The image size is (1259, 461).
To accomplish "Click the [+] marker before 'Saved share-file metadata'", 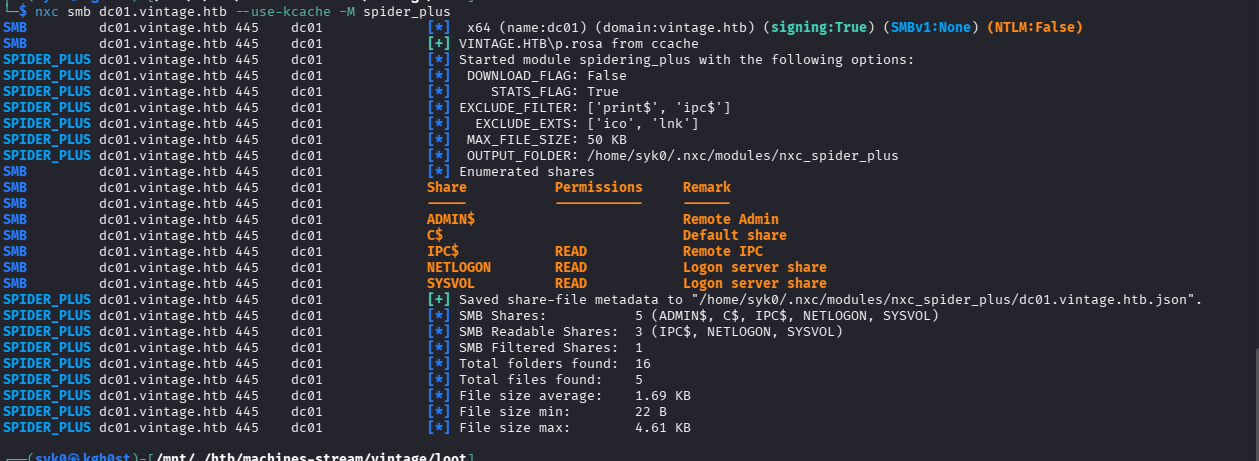I will [x=439, y=299].
